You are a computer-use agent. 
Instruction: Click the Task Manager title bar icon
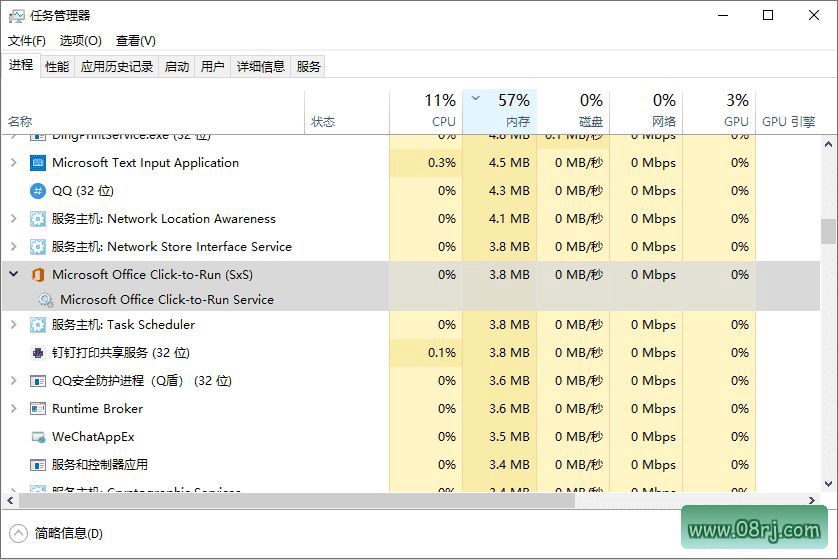point(17,16)
